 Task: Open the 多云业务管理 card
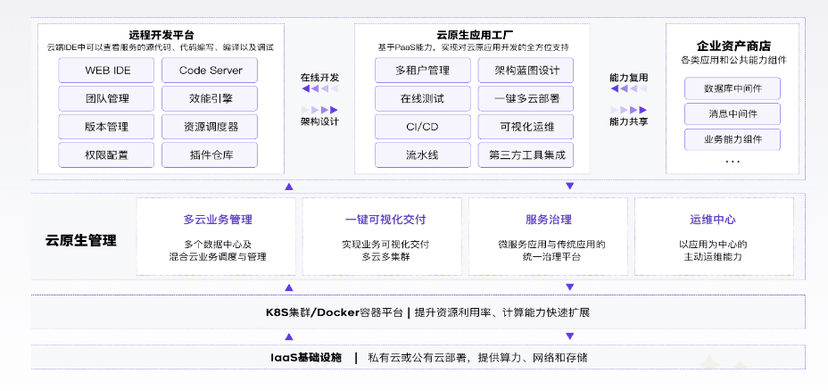pos(216,236)
